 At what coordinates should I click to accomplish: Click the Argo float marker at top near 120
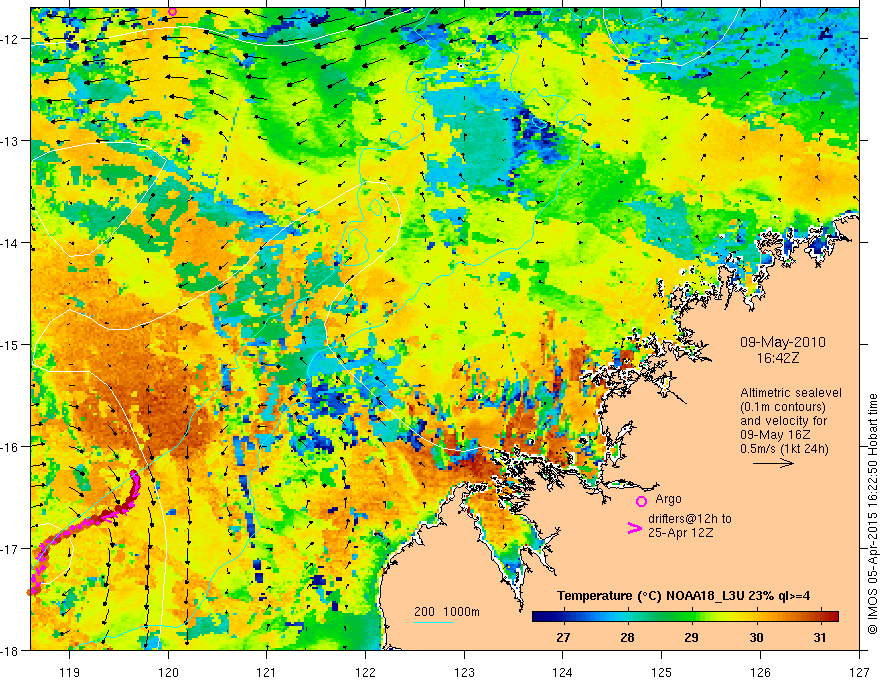[x=172, y=11]
